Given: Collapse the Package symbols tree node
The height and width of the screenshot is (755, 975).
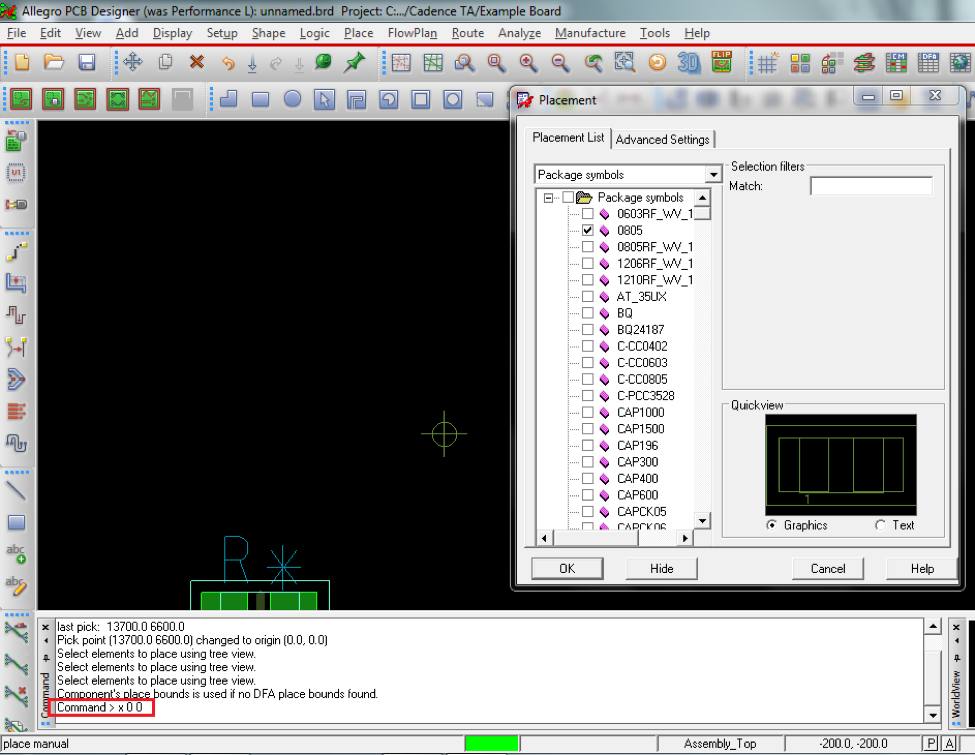Looking at the screenshot, I should click(x=548, y=198).
